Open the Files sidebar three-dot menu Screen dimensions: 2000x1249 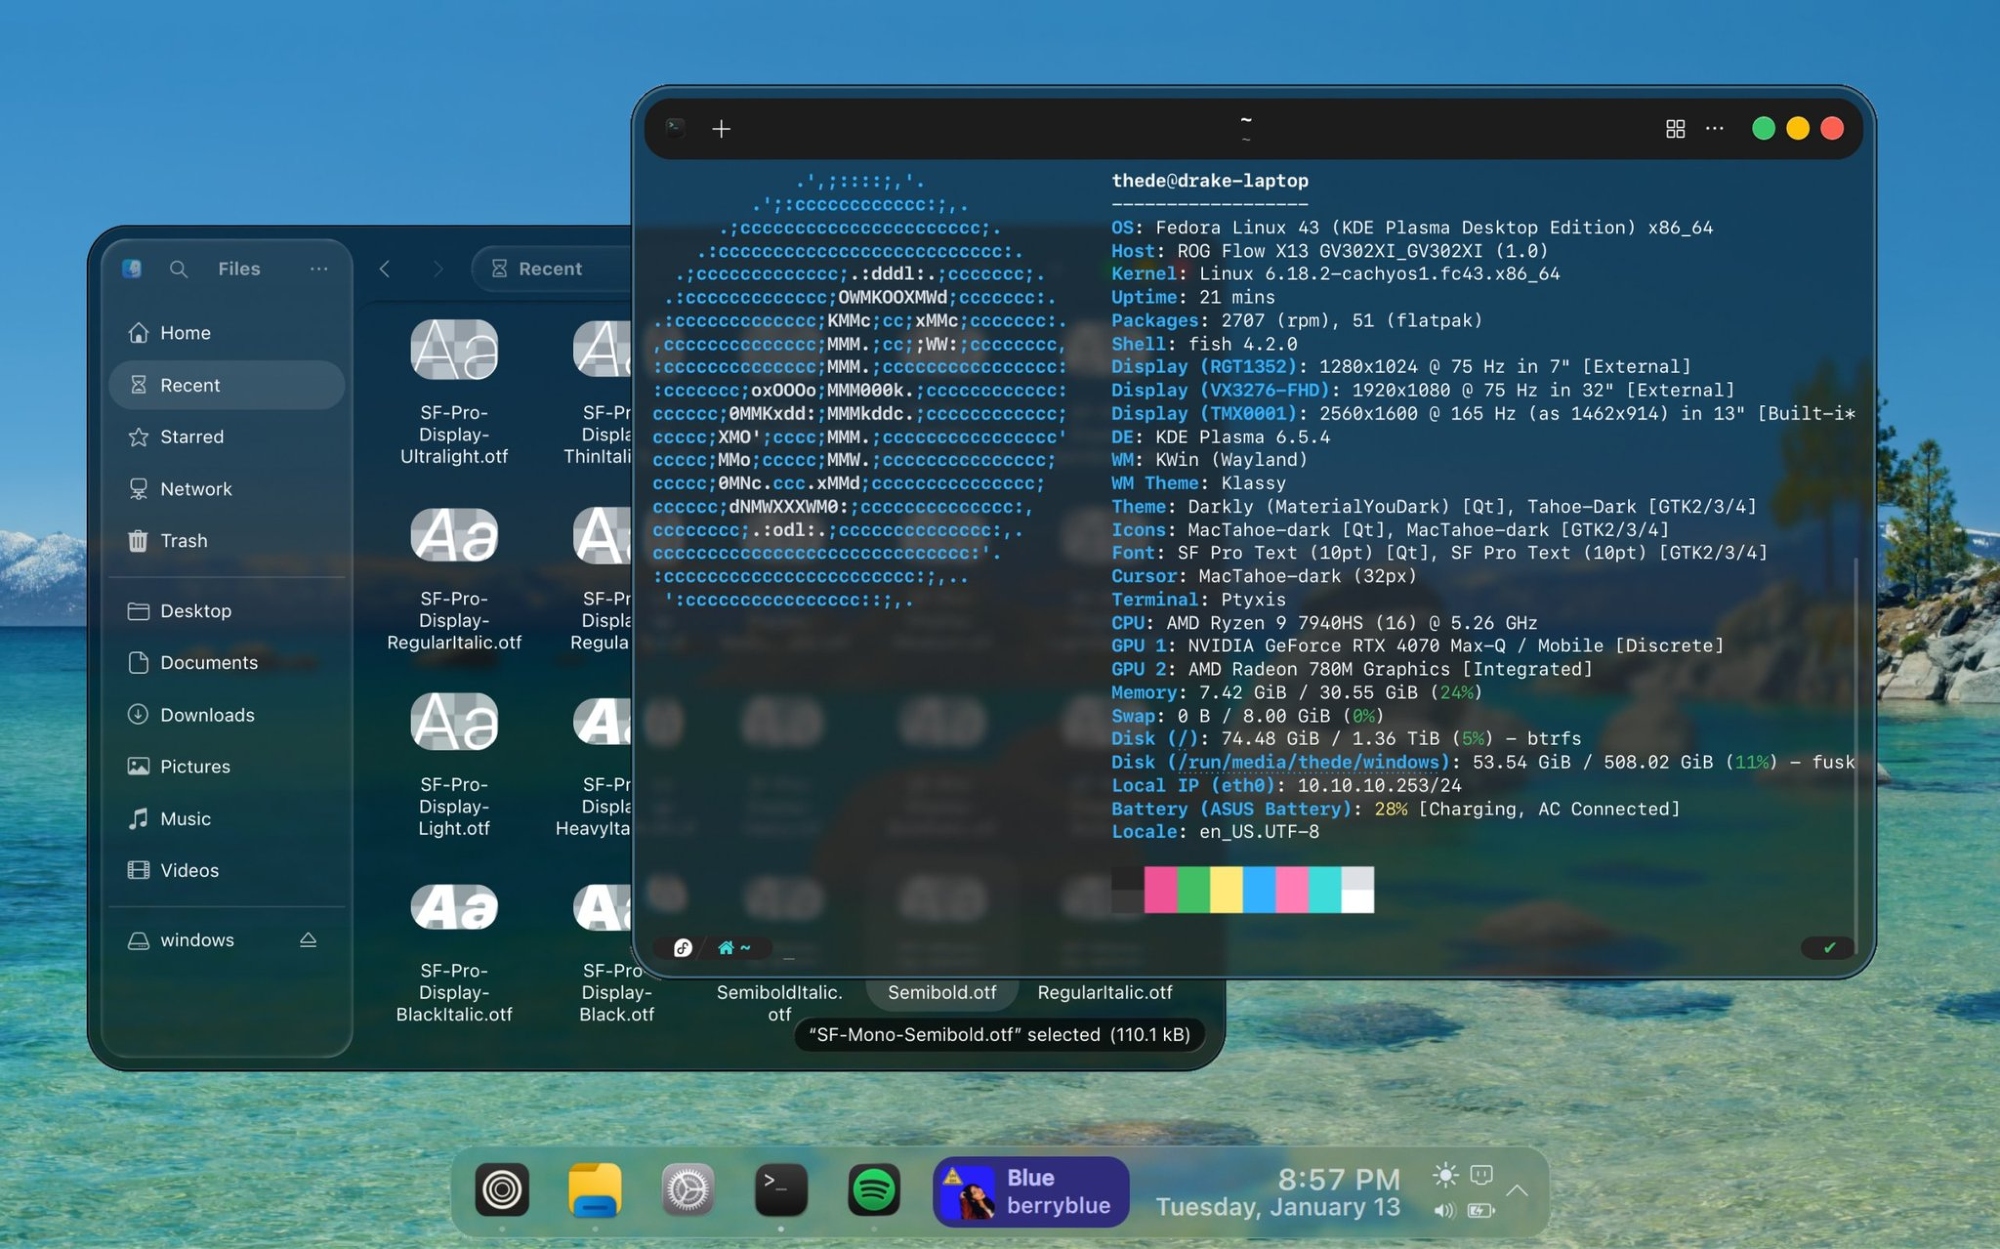click(x=318, y=268)
